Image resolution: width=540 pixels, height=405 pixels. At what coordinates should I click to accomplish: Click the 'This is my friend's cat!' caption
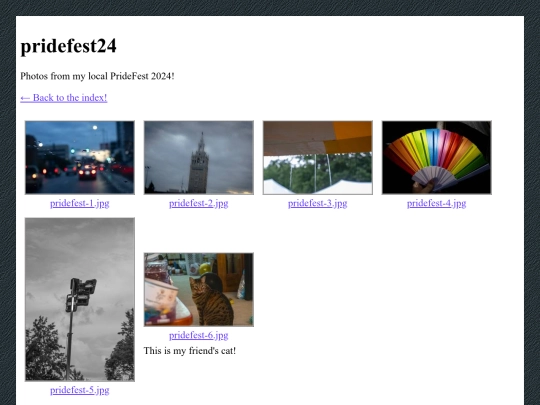pyautogui.click(x=190, y=351)
